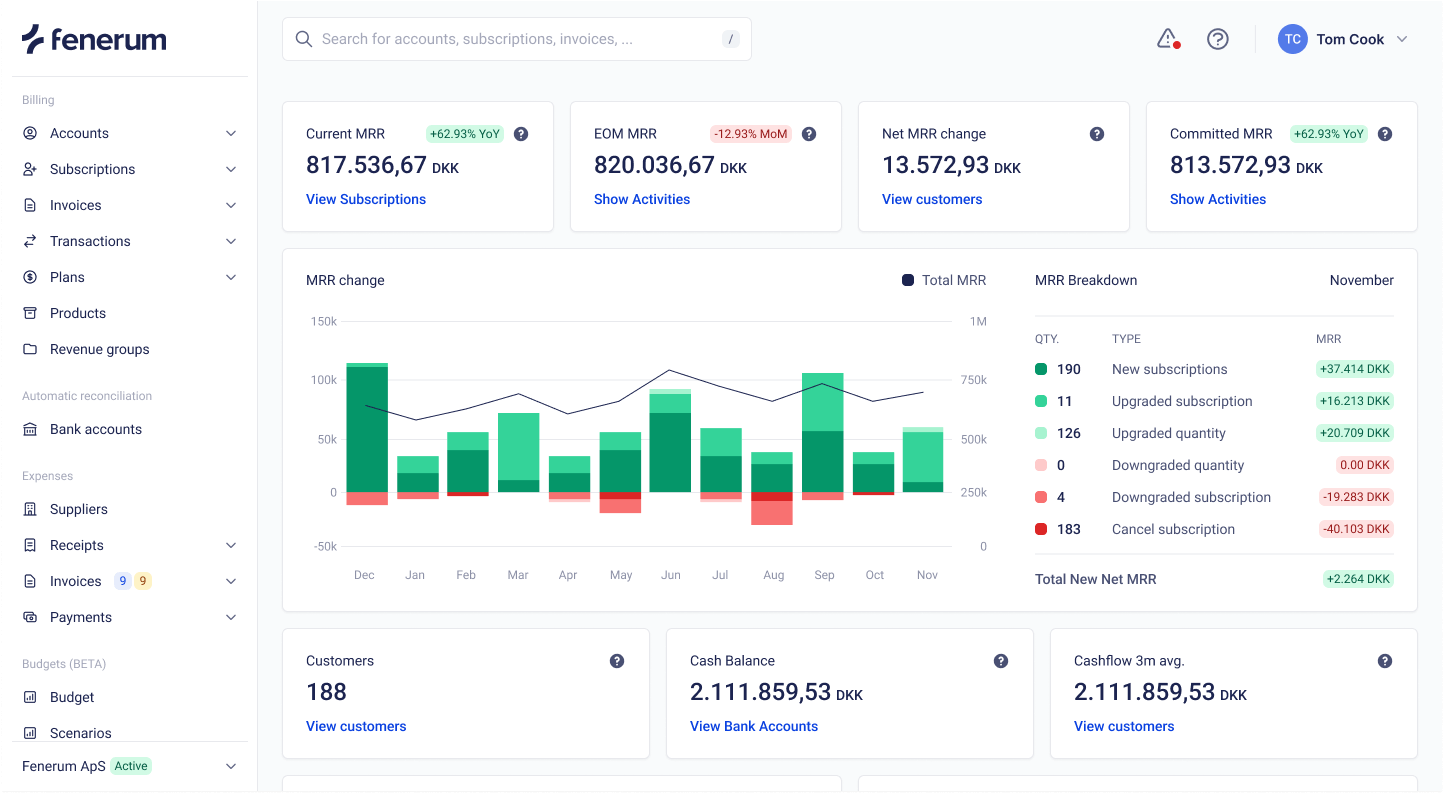Expand the Plans menu chevron
The width and height of the screenshot is (1444, 794).
pos(231,277)
